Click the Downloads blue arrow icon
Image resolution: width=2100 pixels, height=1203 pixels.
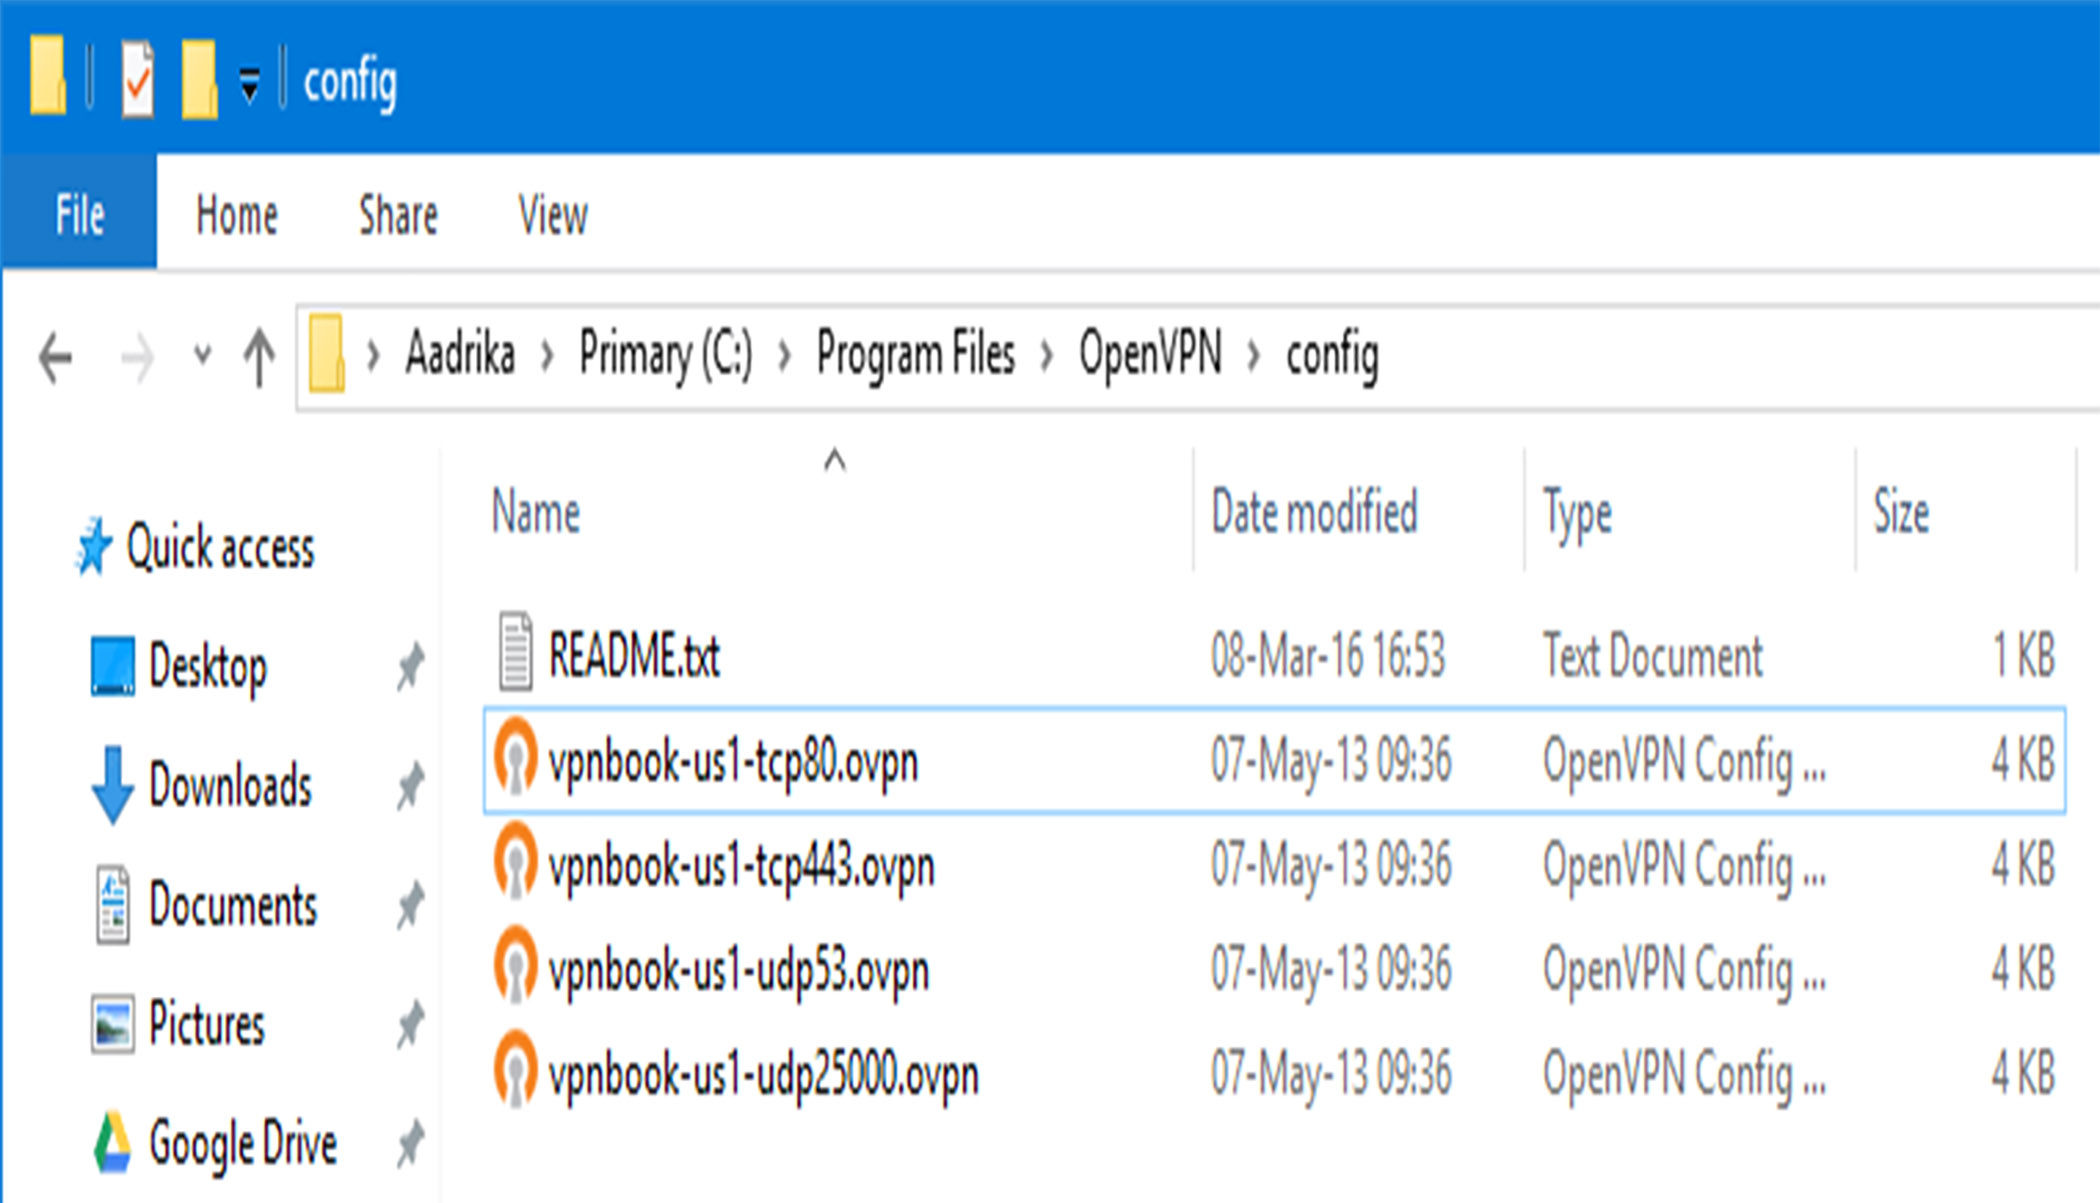[112, 786]
